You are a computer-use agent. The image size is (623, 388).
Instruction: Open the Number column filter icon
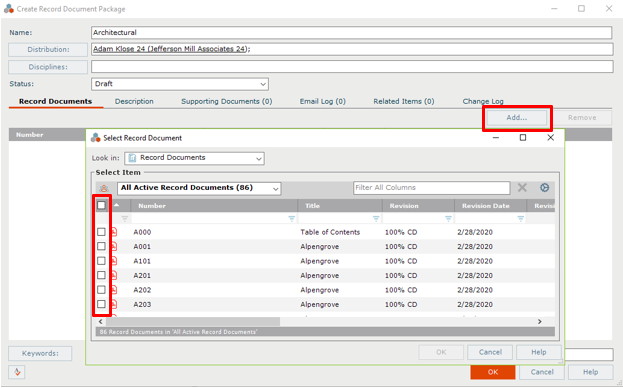292,219
